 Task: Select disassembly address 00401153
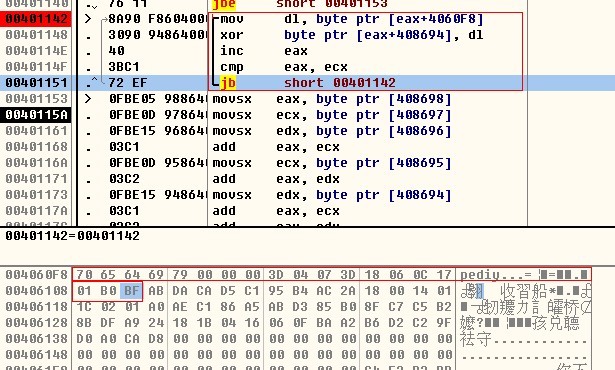[36, 99]
